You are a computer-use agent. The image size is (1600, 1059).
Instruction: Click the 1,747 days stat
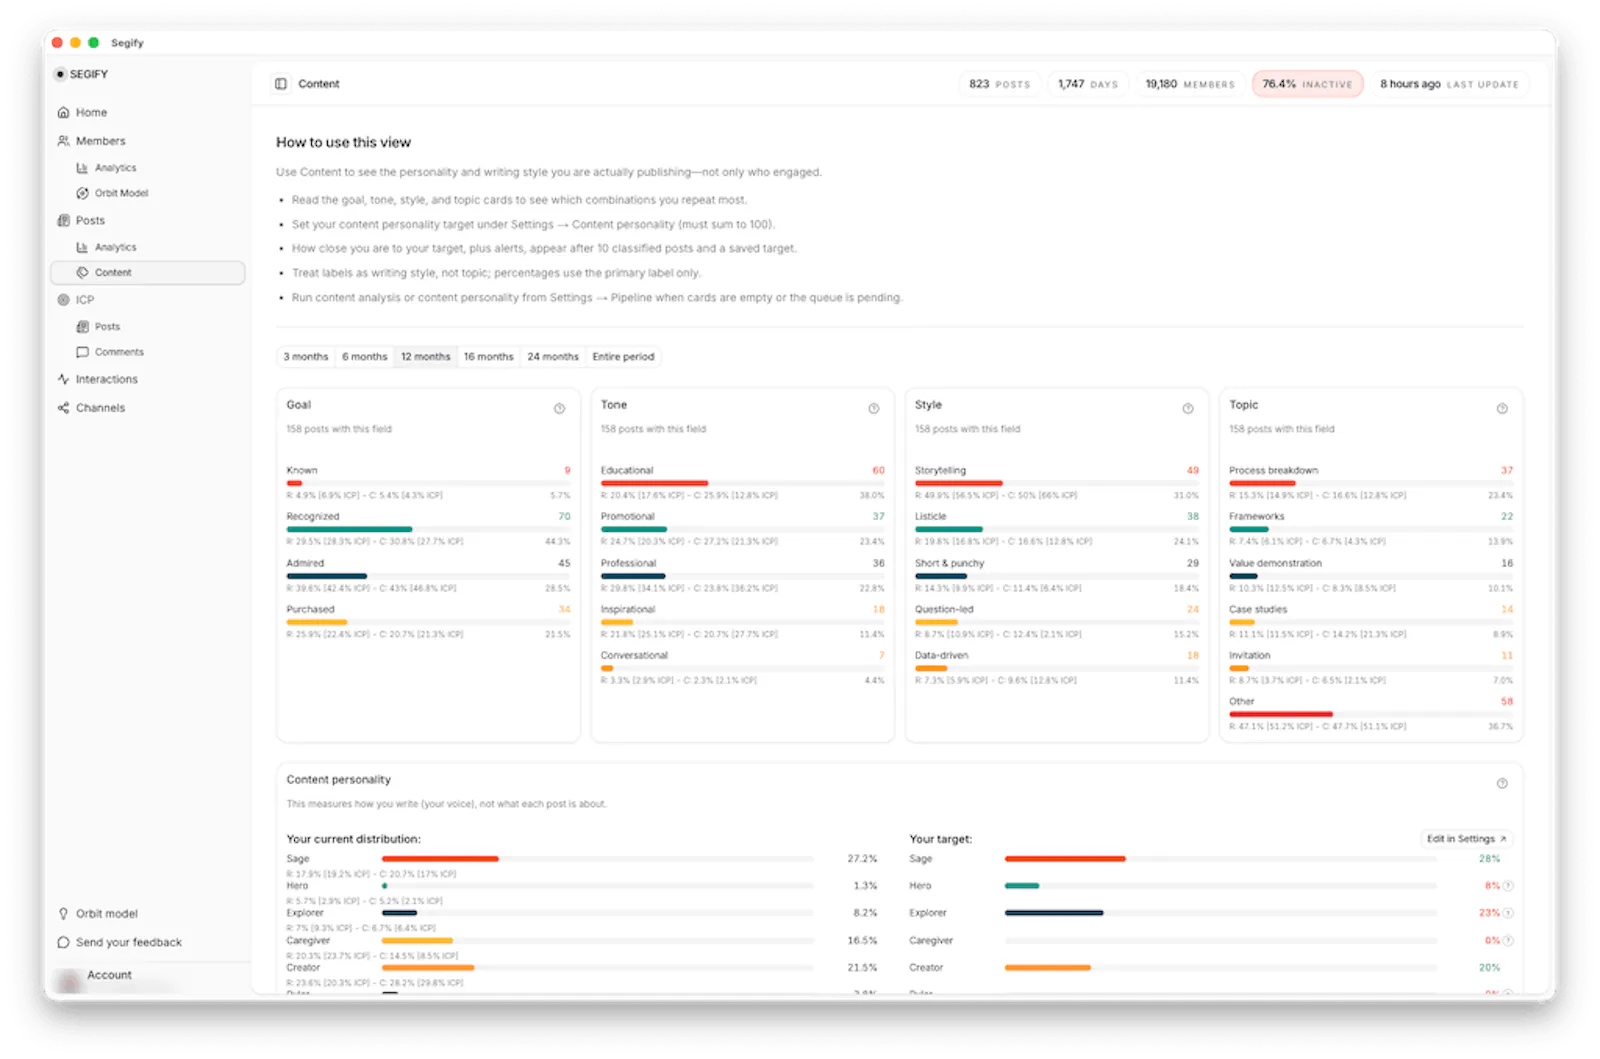point(1088,84)
